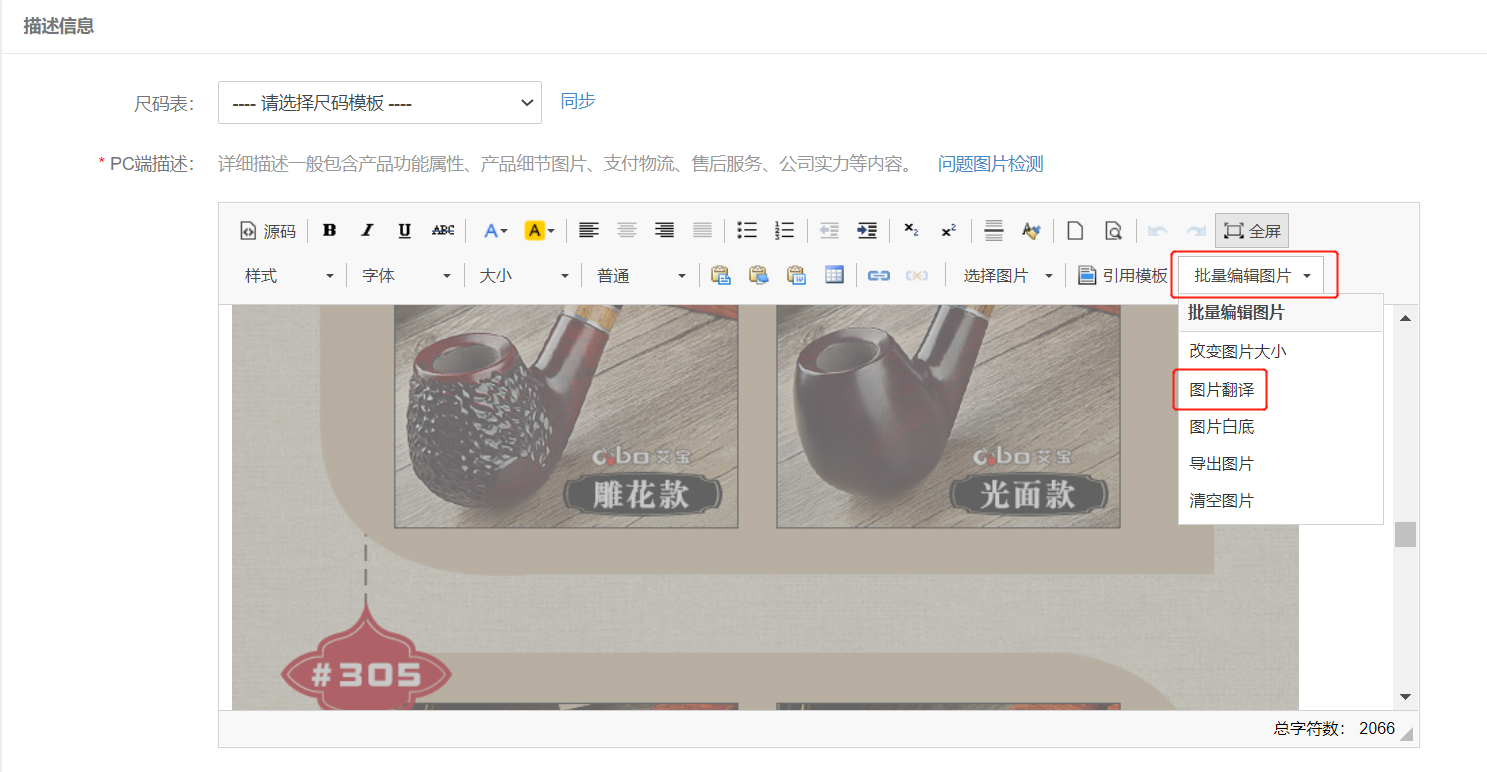Image resolution: width=1487 pixels, height=772 pixels.
Task: Toggle bold formatting
Action: pos(329,231)
